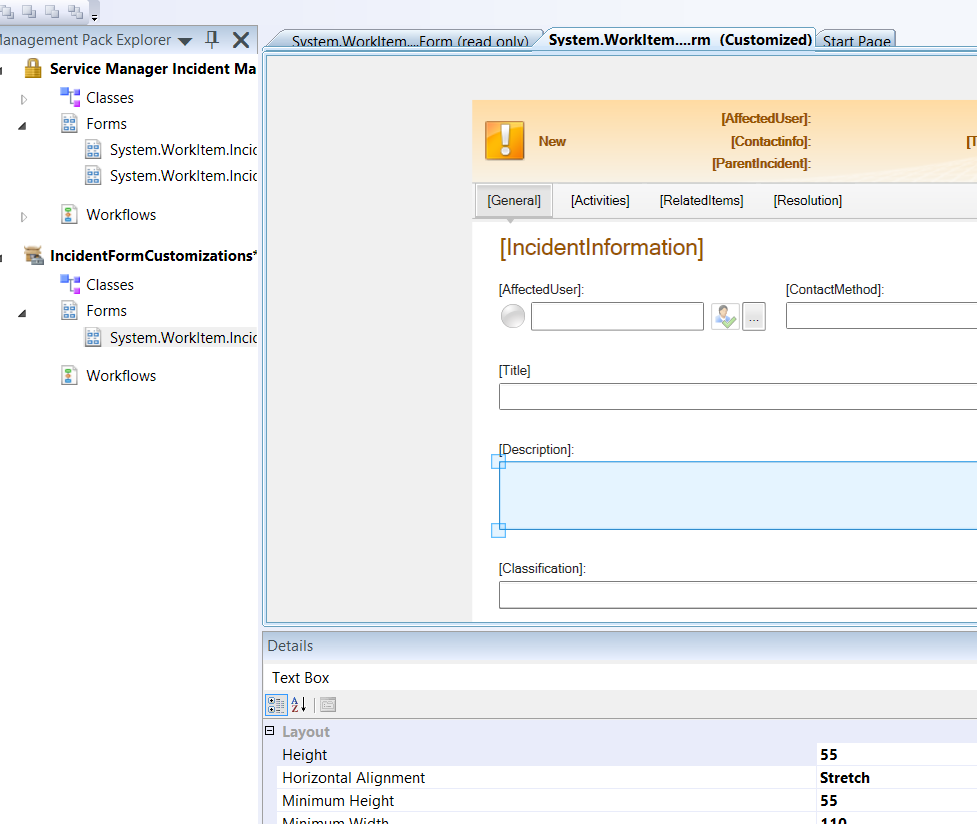Click the Title text field
This screenshot has width=977, height=824.
tap(738, 396)
